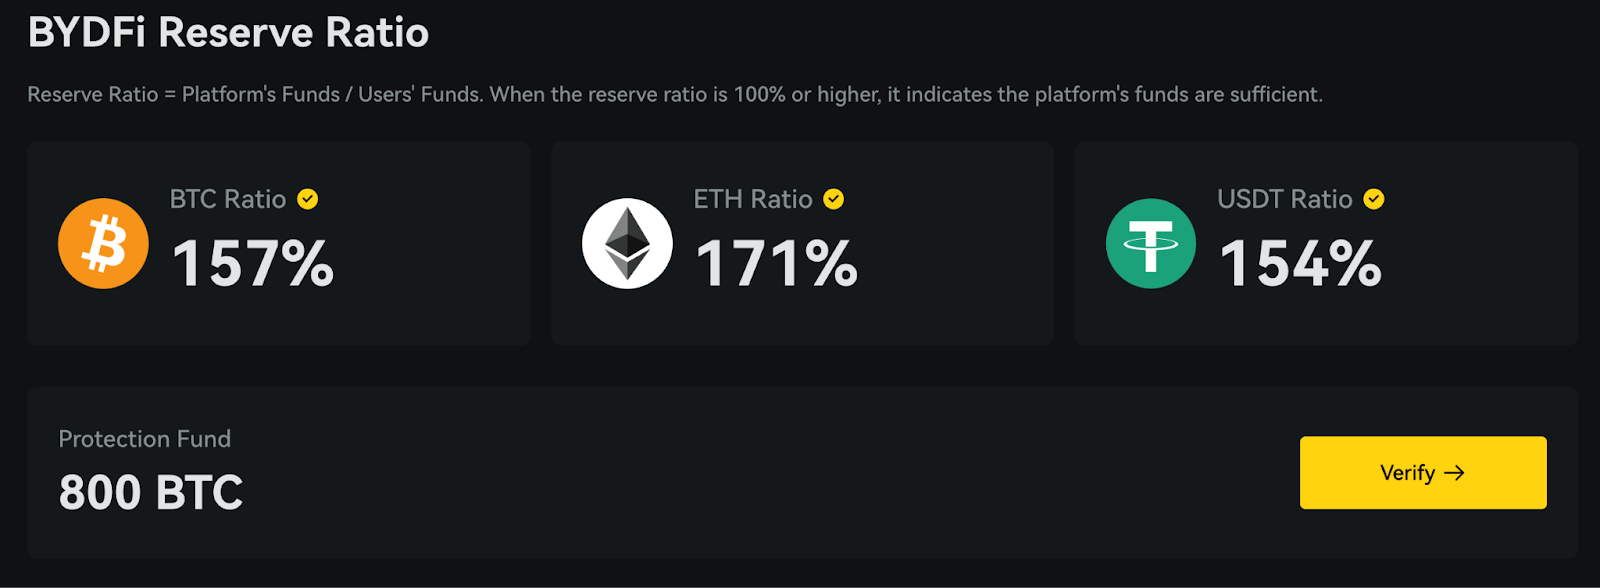Click the BYDFi Reserve Ratio heading

[x=228, y=33]
